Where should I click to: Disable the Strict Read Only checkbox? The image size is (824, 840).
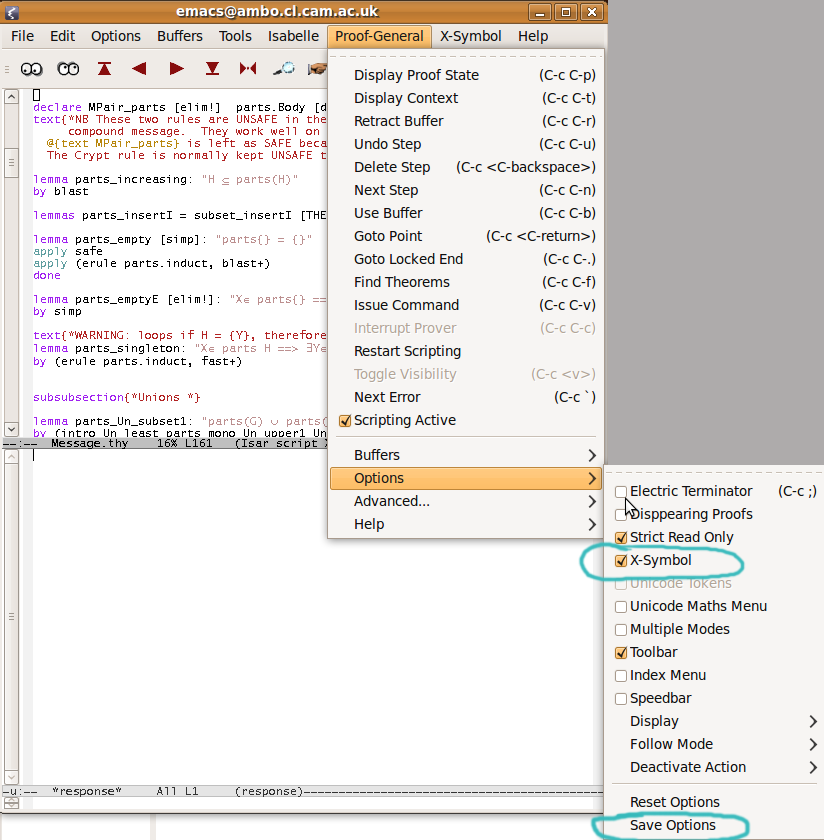pos(621,538)
